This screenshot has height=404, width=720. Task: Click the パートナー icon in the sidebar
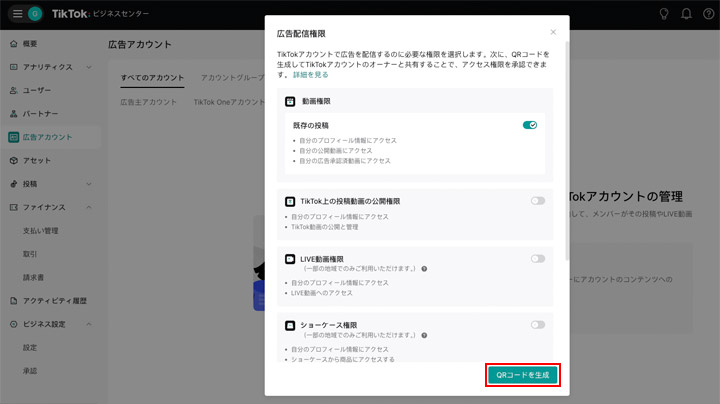click(x=13, y=114)
